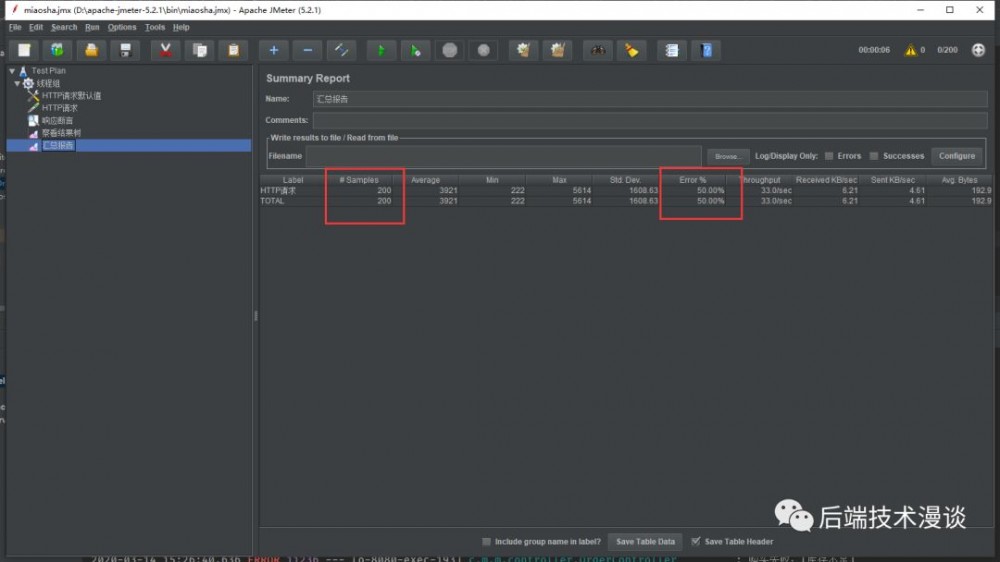Select the 线程组 thread group item
The image size is (1000, 562).
tap(48, 84)
